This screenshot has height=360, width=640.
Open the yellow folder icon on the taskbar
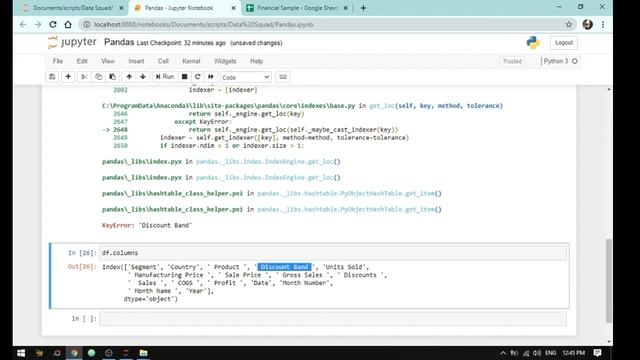pos(143,353)
